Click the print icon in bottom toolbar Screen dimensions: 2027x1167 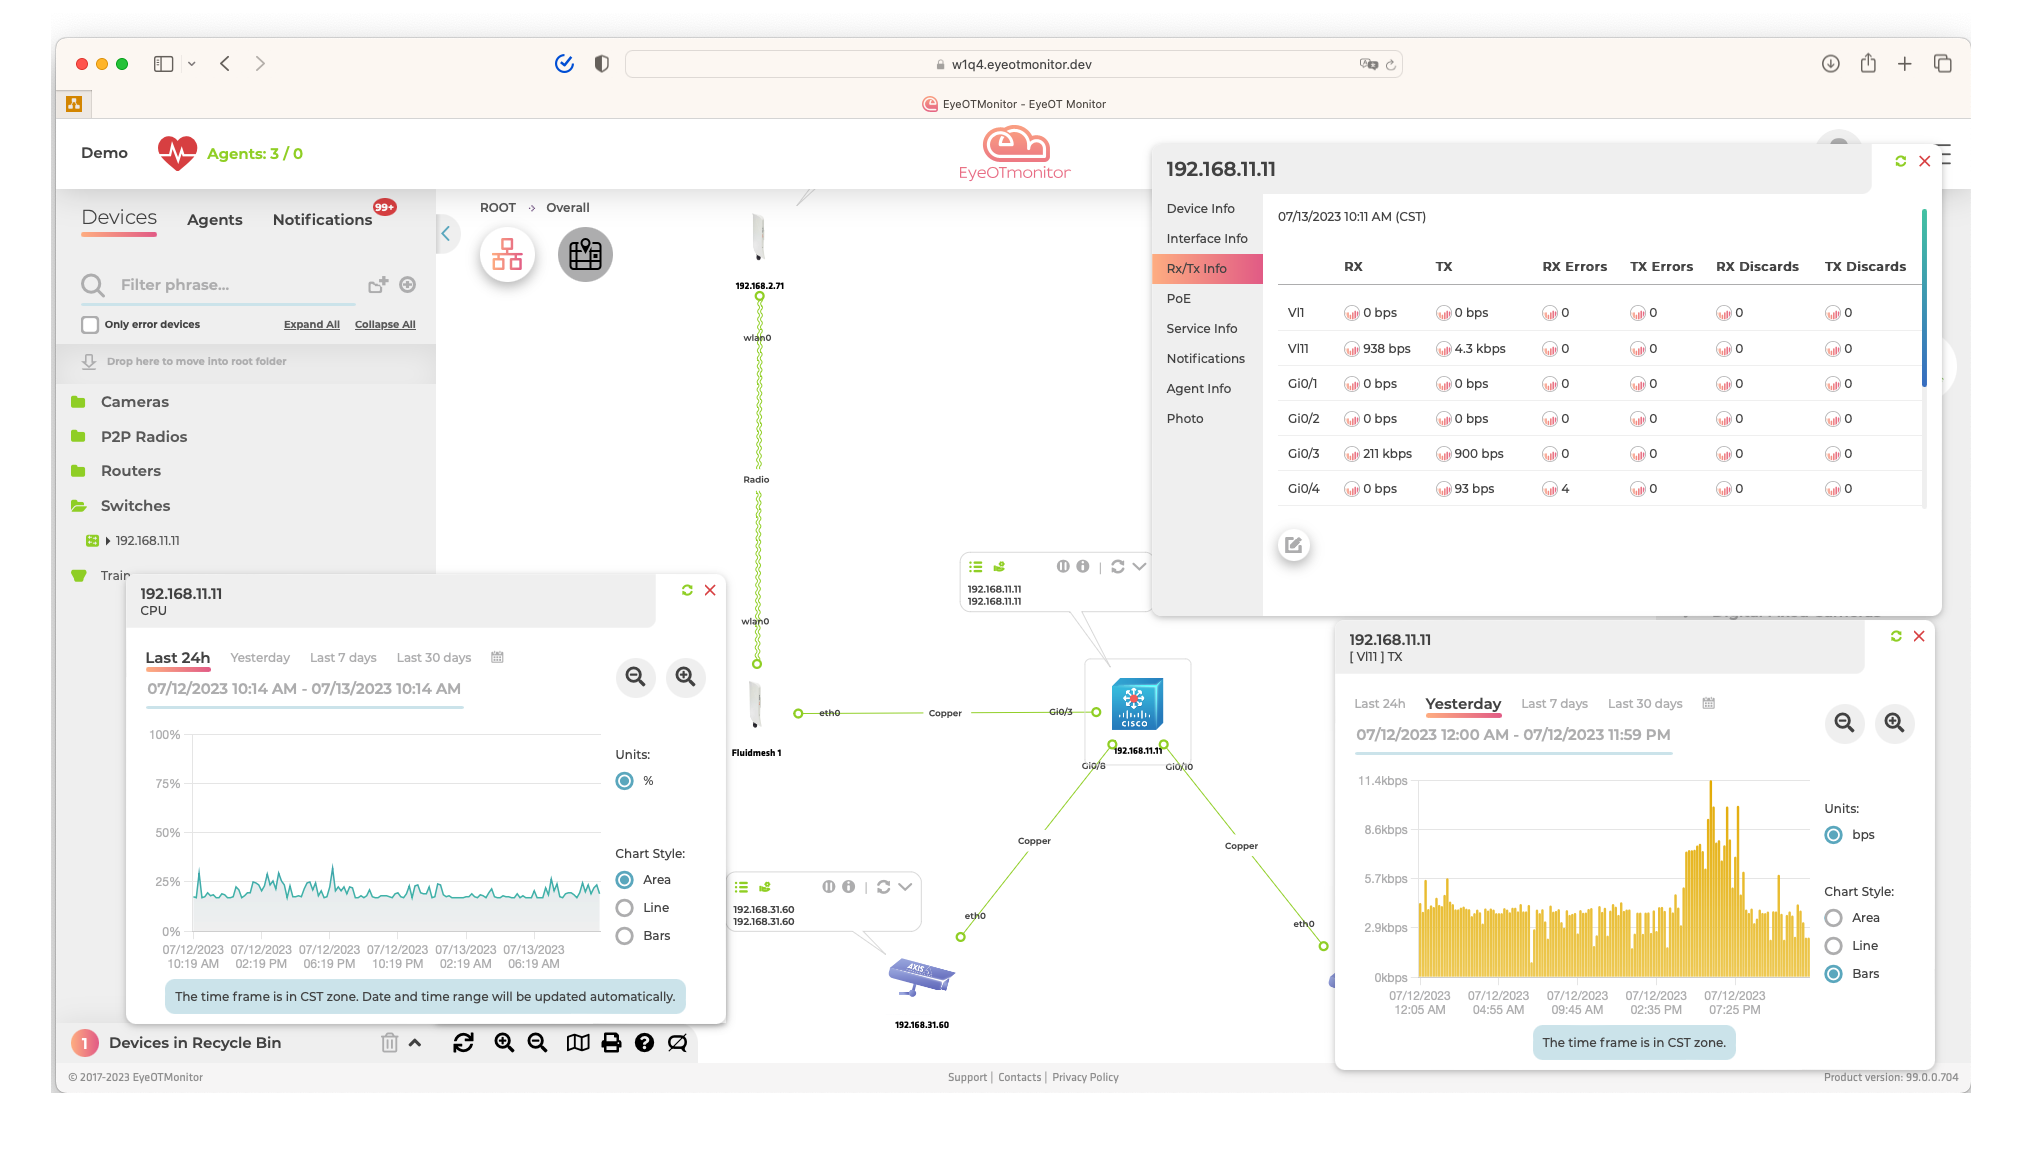click(611, 1043)
